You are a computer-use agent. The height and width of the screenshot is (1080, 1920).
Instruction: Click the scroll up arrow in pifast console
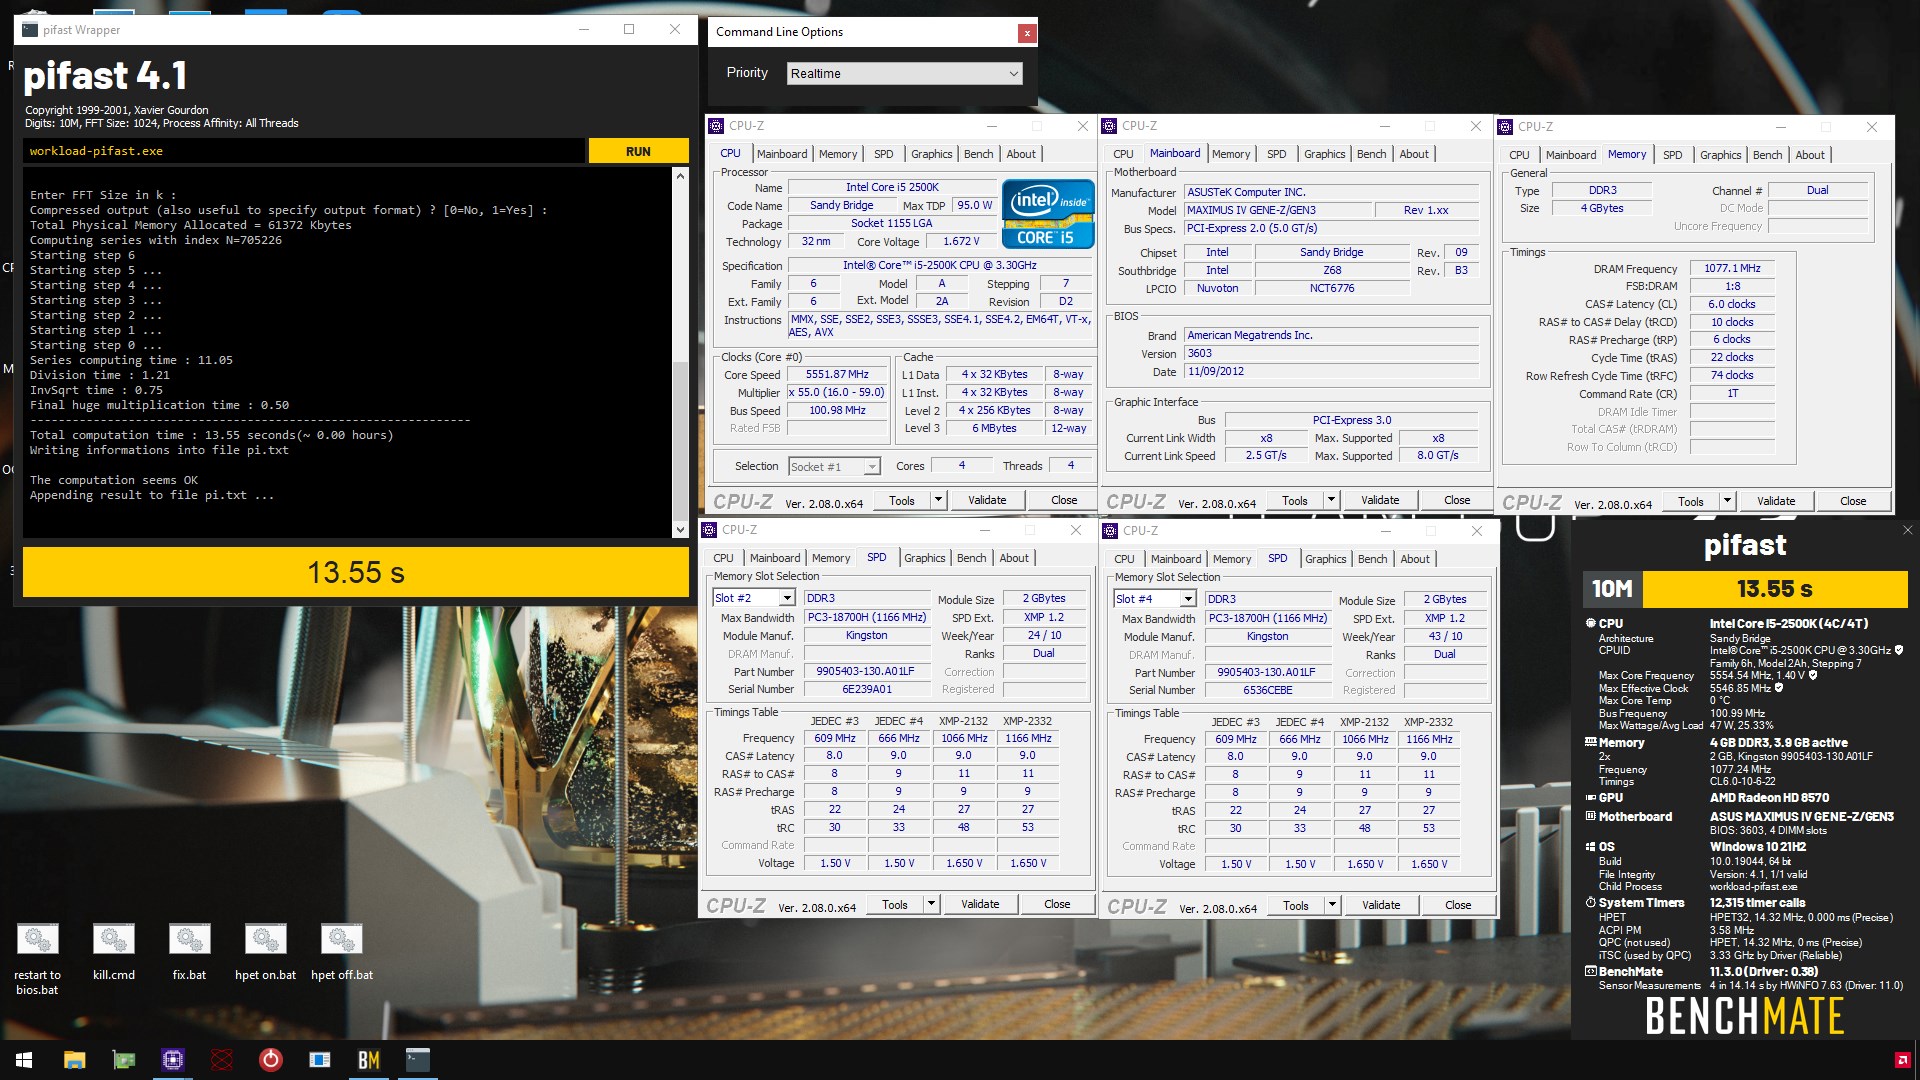pyautogui.click(x=681, y=176)
